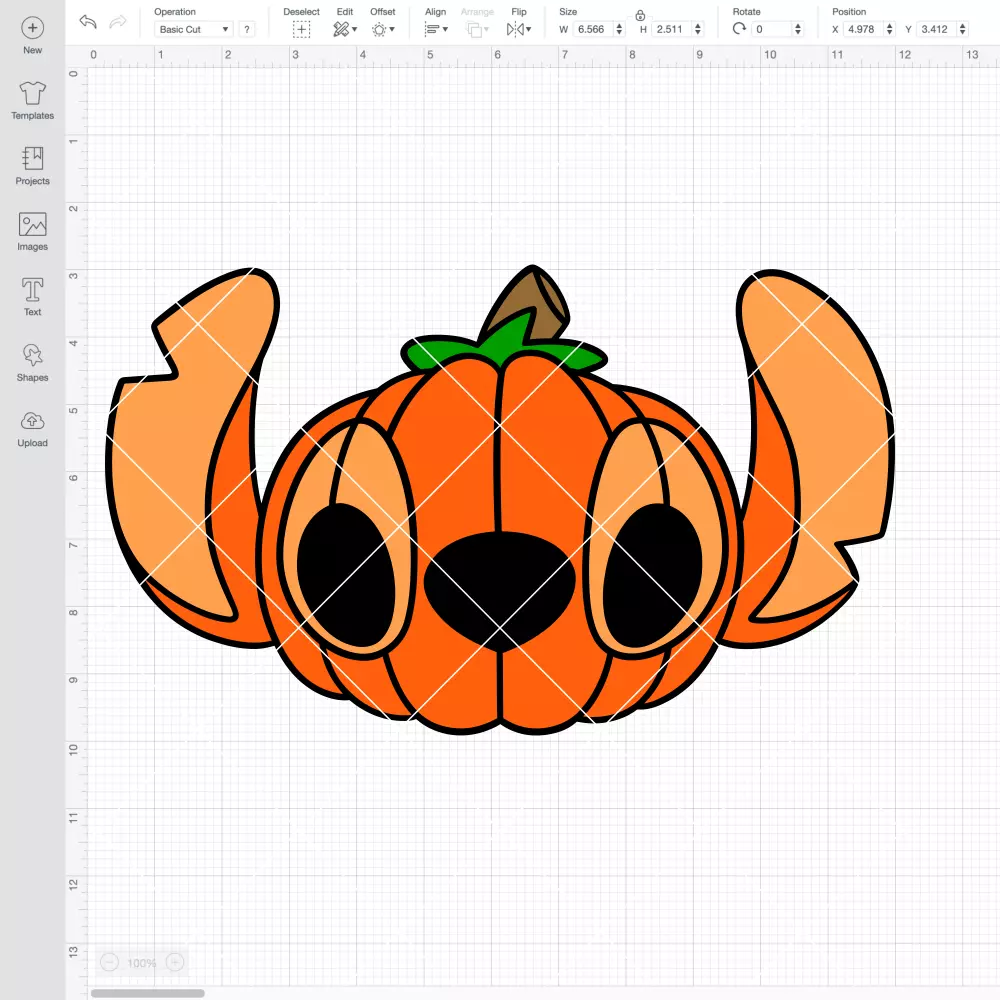Open the Offset tool
The image size is (1000, 1000).
[x=383, y=29]
